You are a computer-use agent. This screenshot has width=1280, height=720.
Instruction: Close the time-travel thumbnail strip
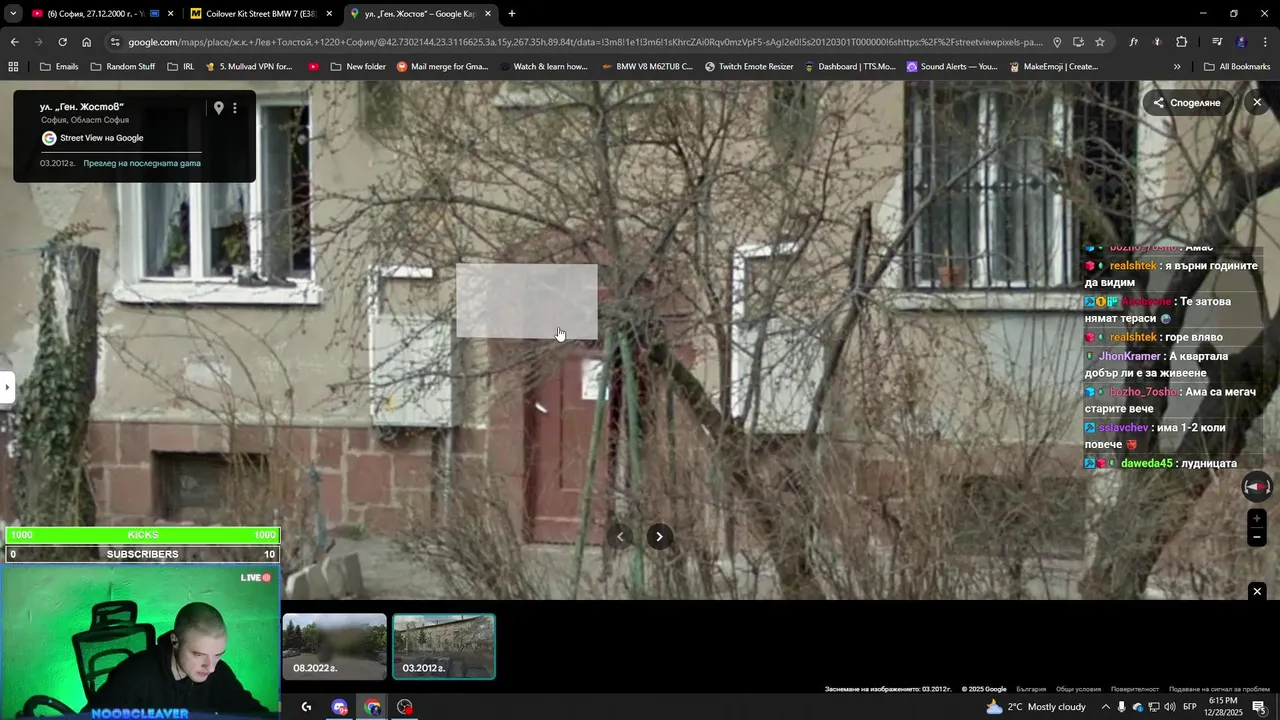tap(1257, 592)
